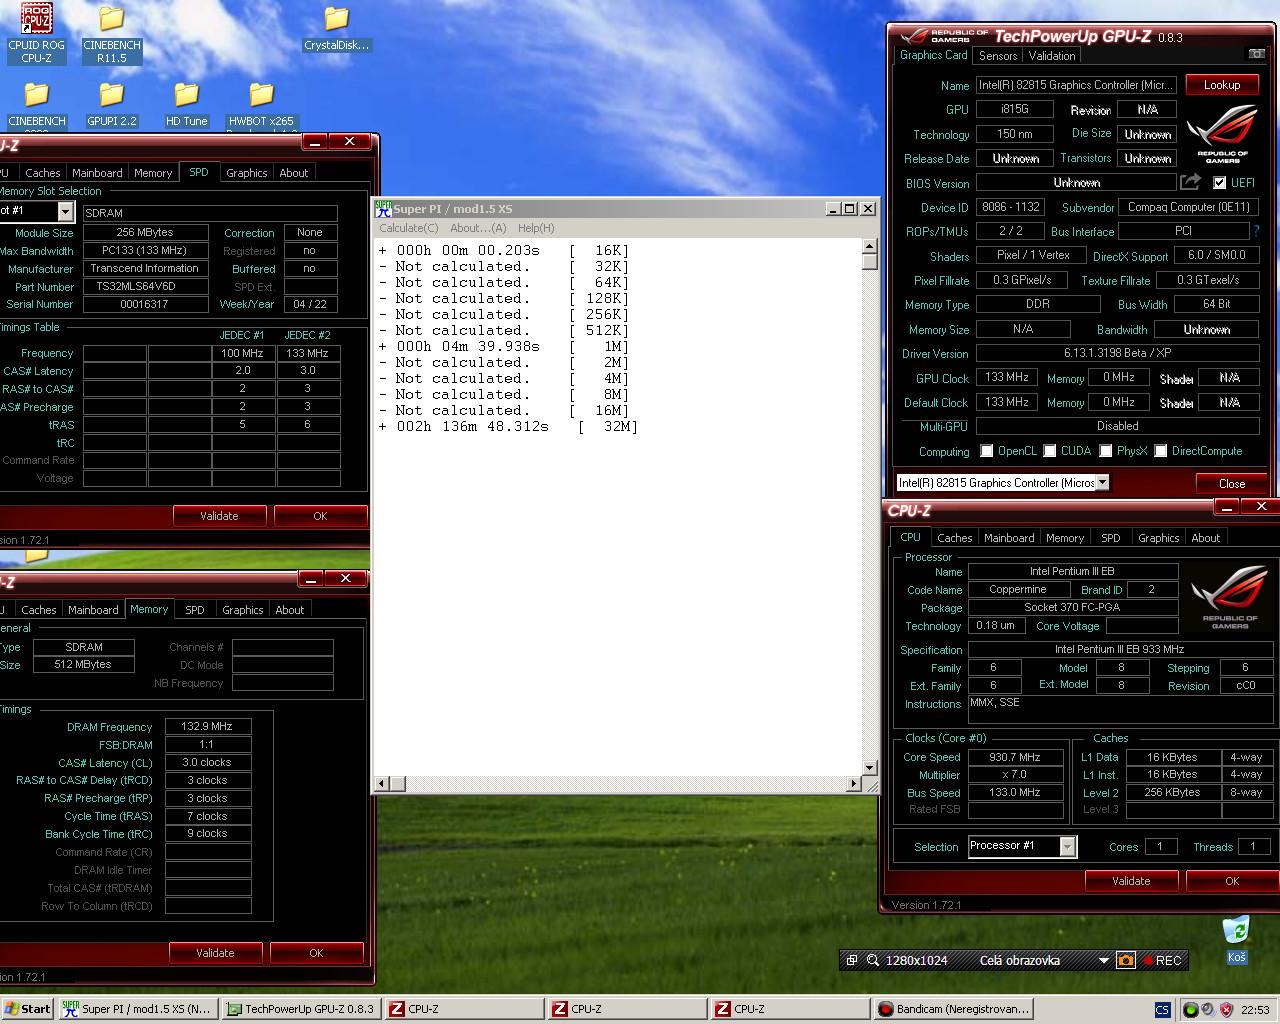
Task: Switch to the Sensors tab in GPU-Z
Action: pyautogui.click(x=998, y=56)
